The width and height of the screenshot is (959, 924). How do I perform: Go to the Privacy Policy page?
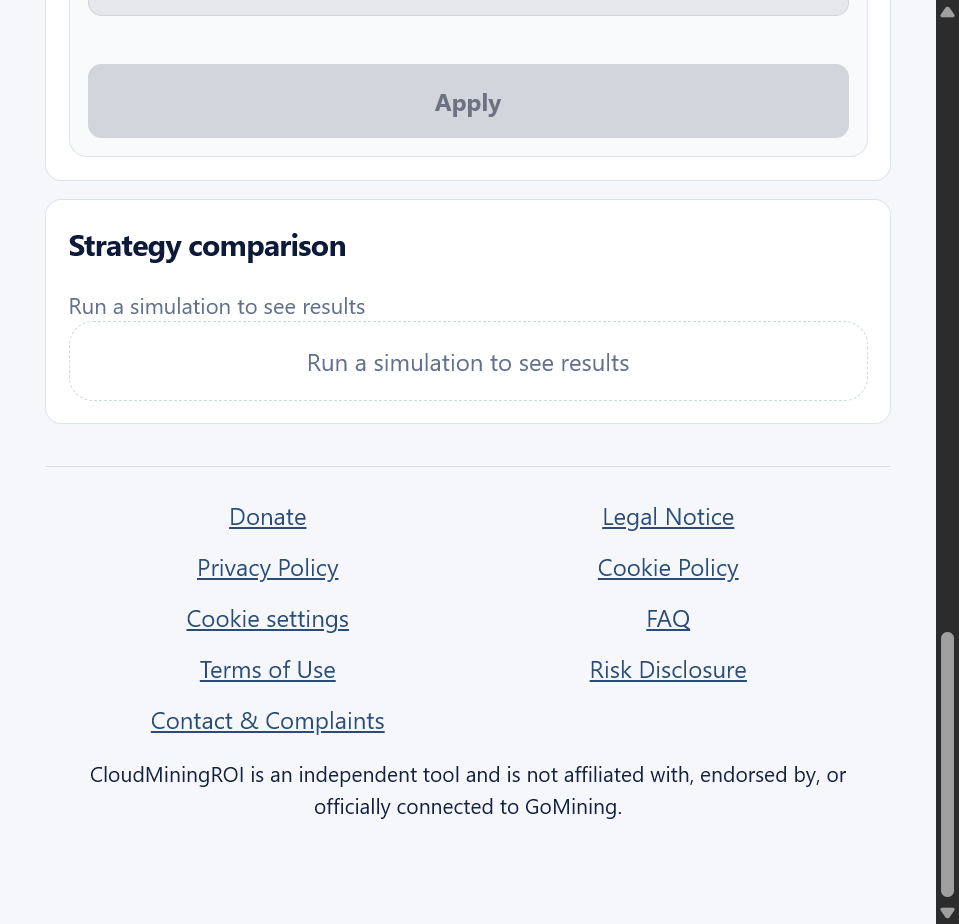point(267,568)
